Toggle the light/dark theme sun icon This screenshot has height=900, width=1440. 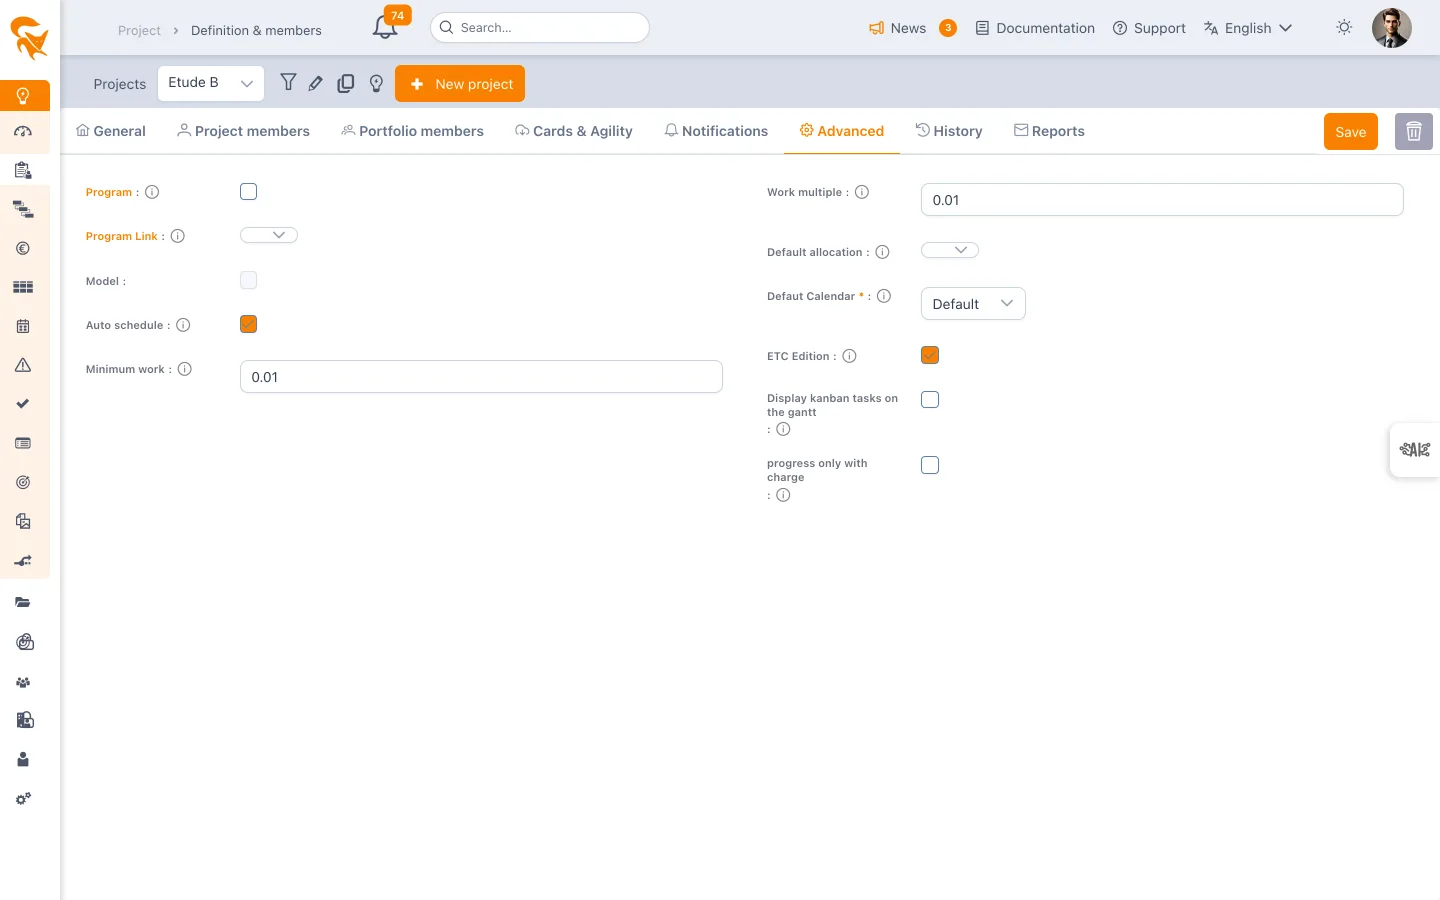tap(1344, 28)
